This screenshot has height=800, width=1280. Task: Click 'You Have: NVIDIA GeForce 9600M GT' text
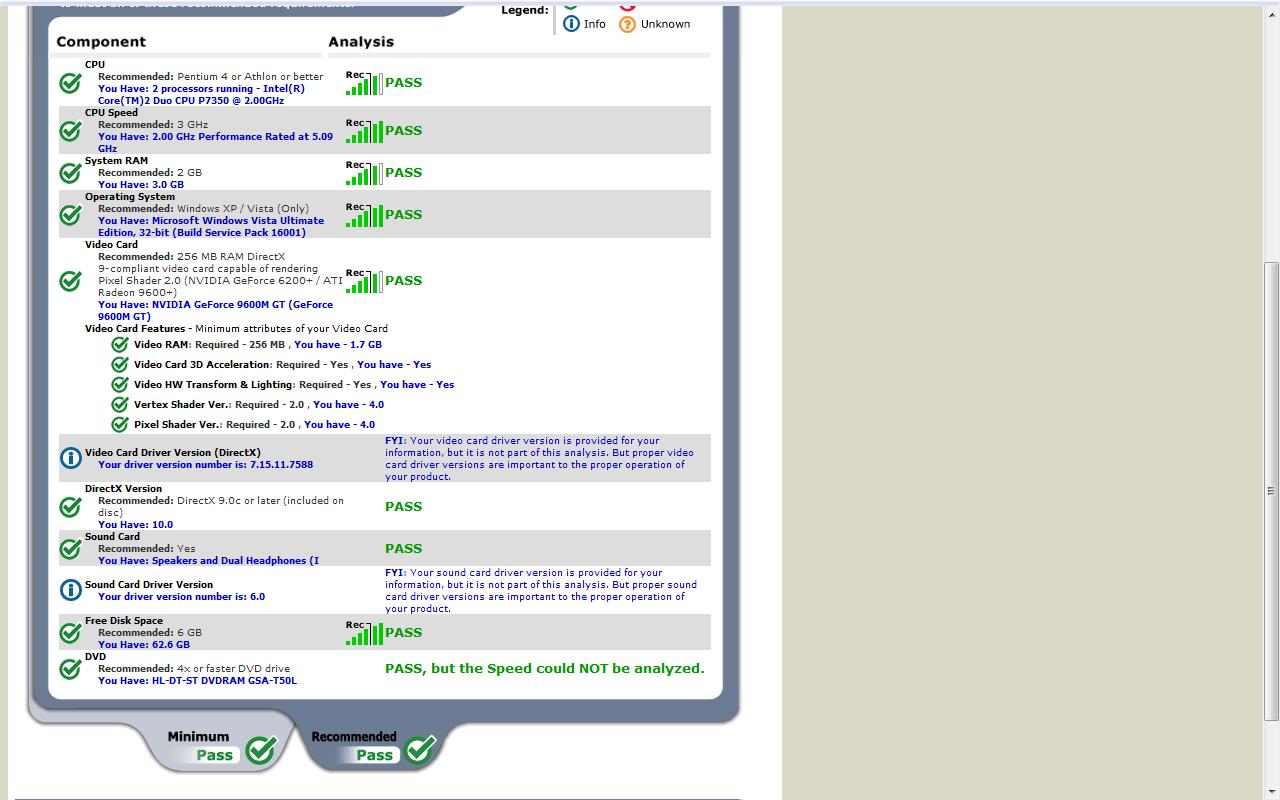point(216,311)
